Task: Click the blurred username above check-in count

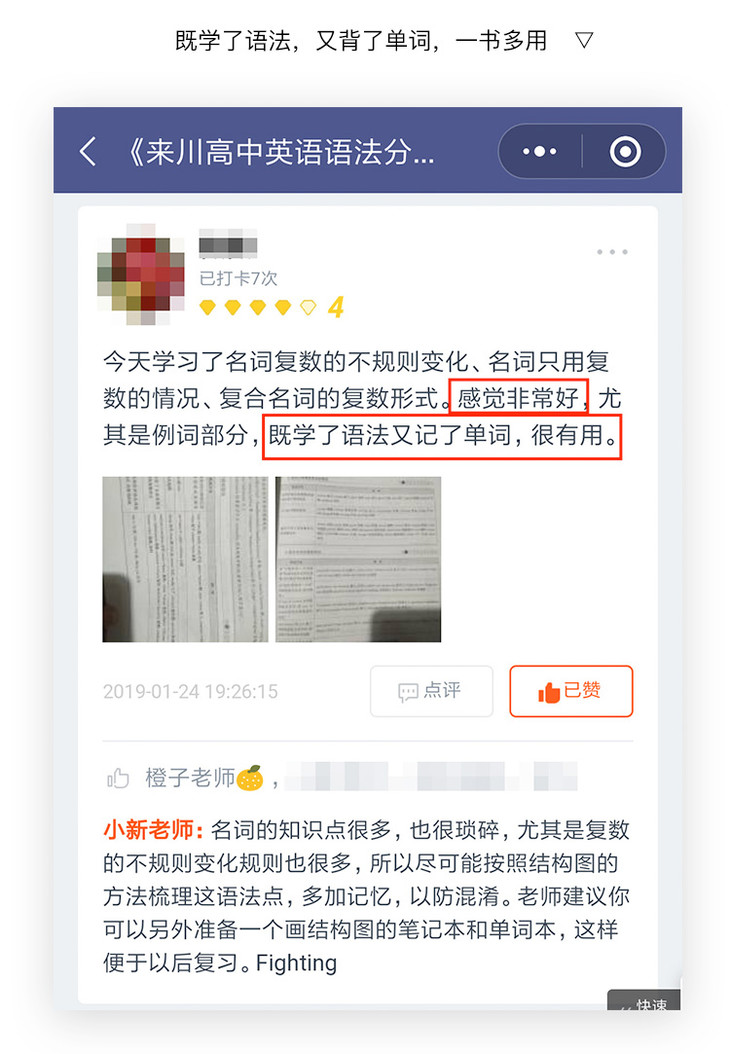Action: coord(228,244)
